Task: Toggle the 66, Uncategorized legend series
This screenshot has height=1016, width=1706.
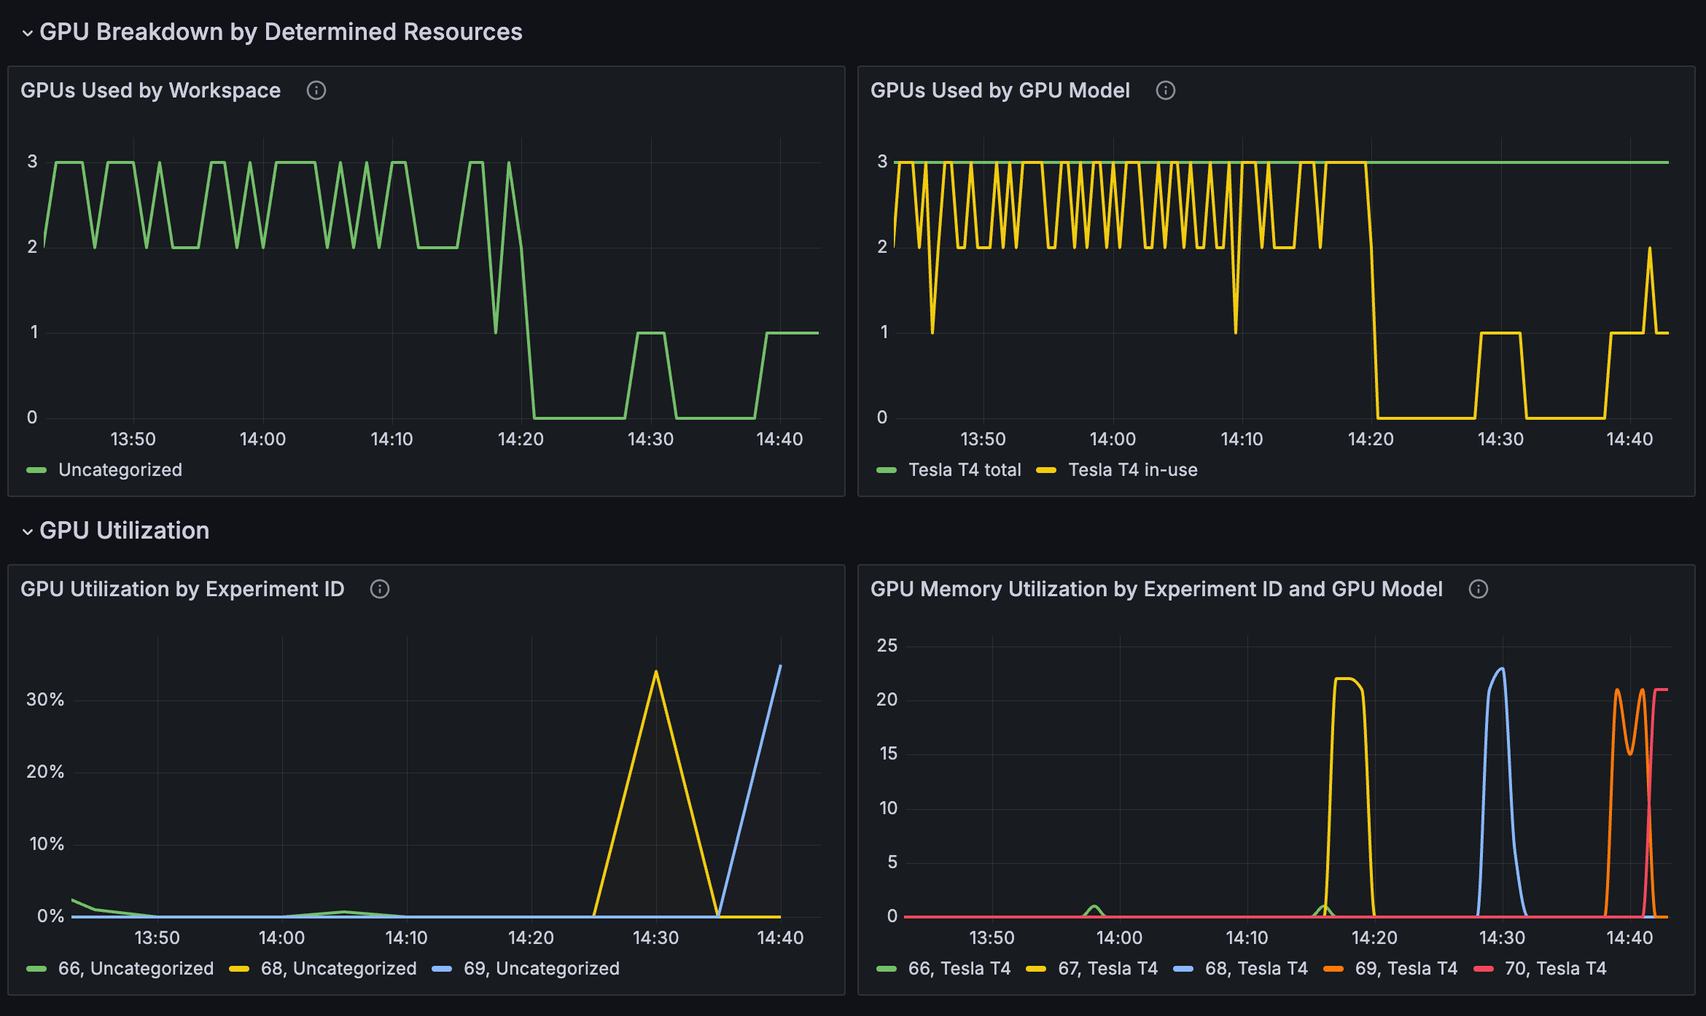Action: point(136,968)
